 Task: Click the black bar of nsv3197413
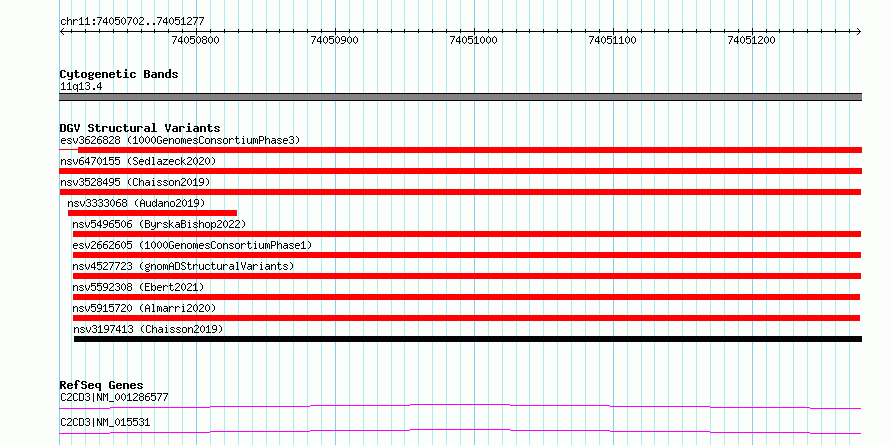468,339
